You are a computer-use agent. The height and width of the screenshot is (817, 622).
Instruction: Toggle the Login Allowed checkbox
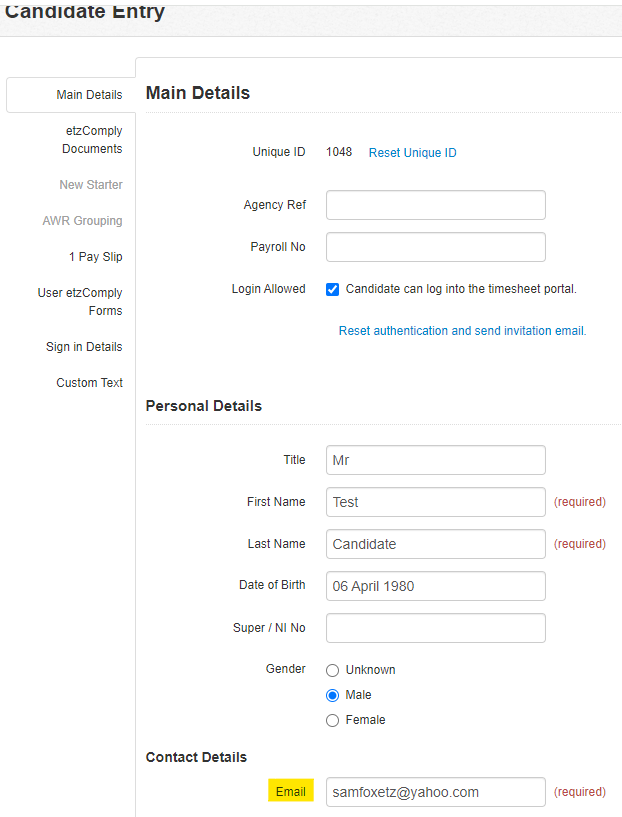pyautogui.click(x=332, y=289)
